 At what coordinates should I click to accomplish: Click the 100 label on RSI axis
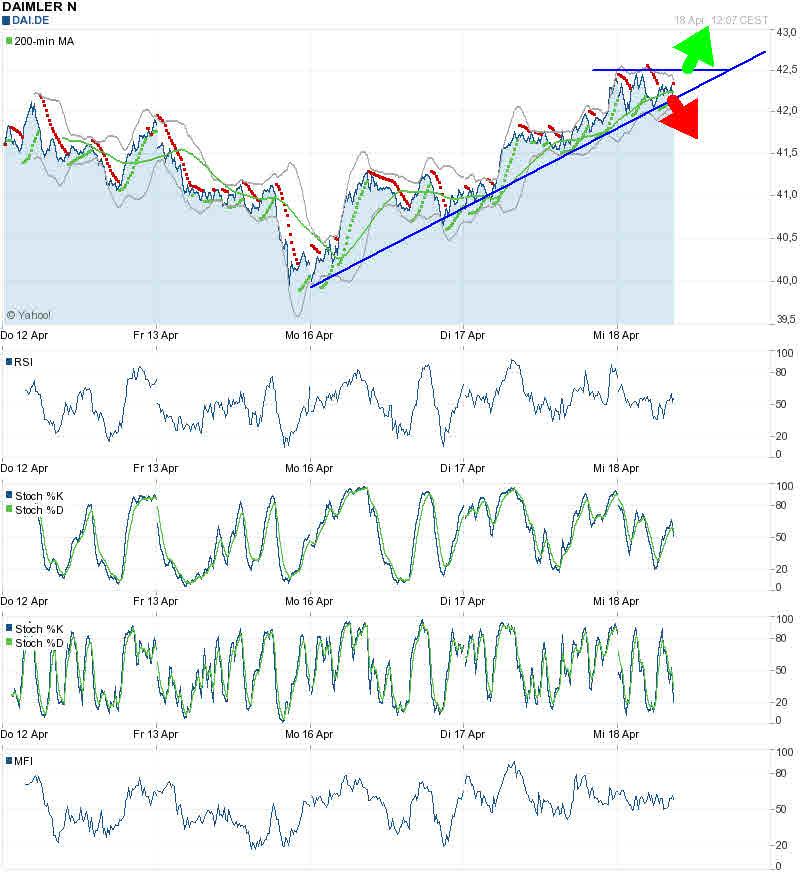[x=784, y=353]
